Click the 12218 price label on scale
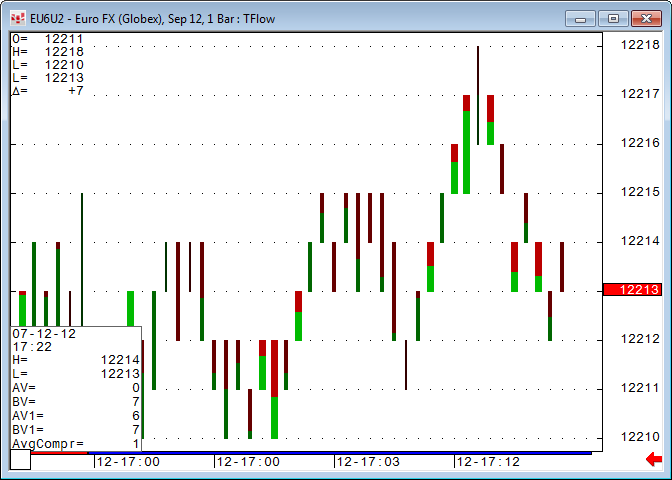 639,45
